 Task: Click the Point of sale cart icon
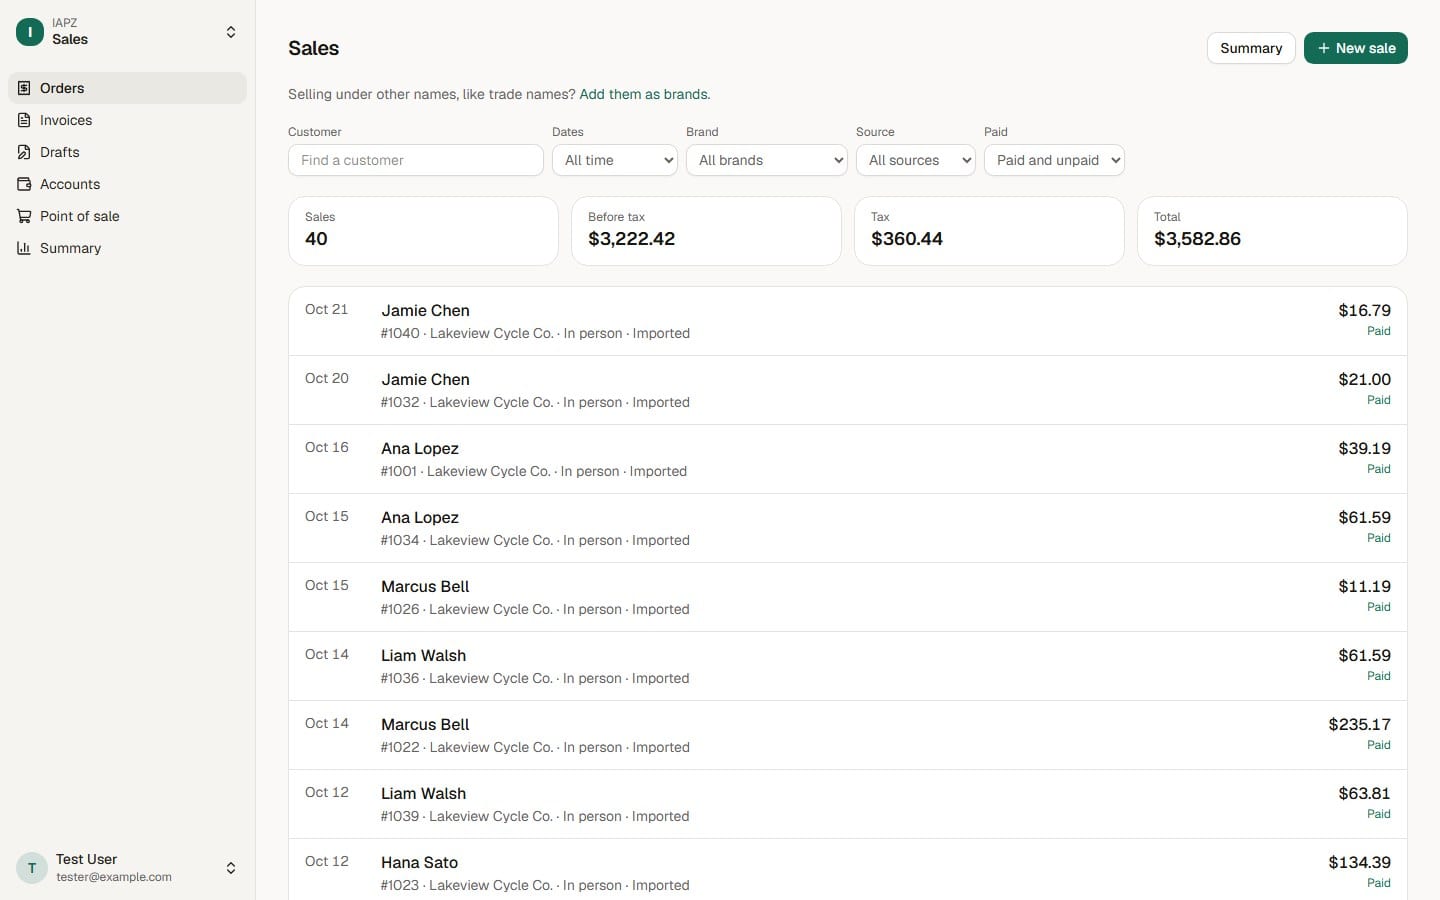(x=24, y=216)
